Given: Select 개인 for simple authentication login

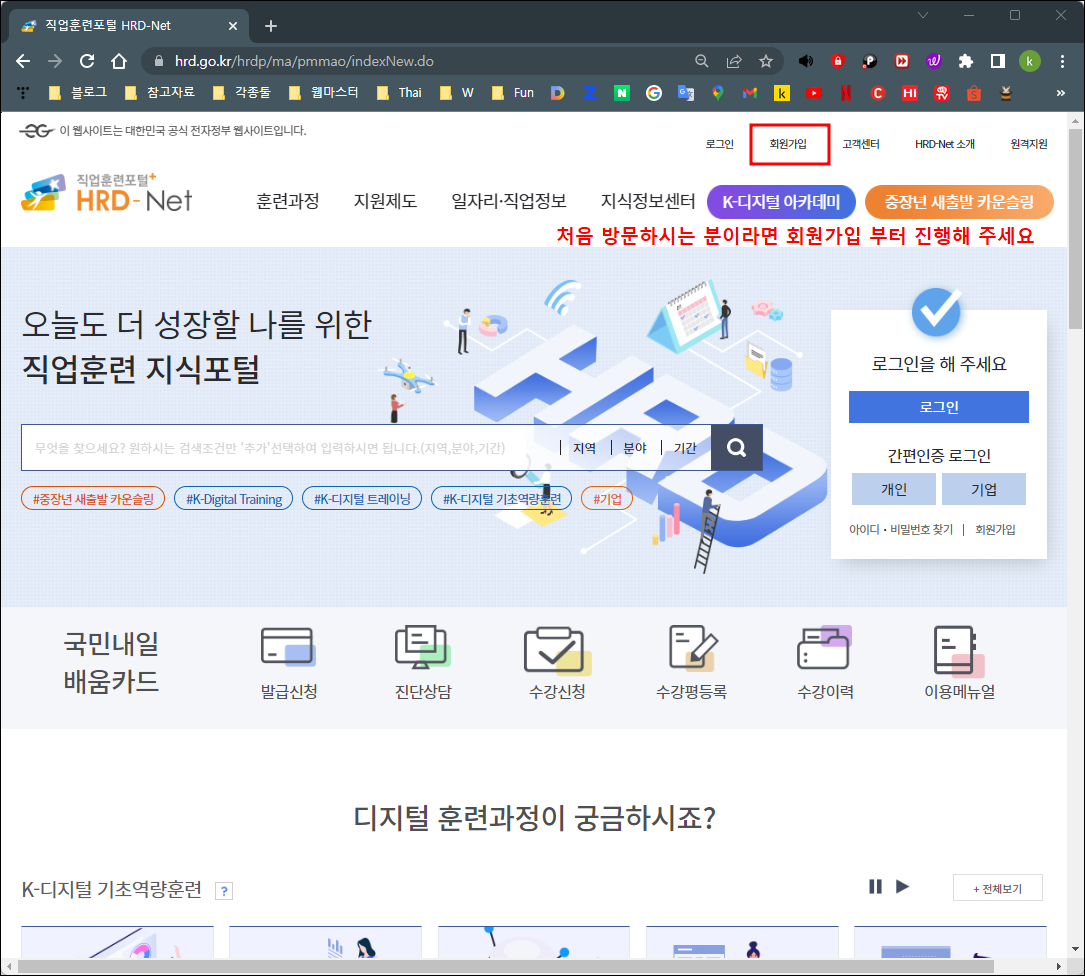Looking at the screenshot, I should (893, 489).
